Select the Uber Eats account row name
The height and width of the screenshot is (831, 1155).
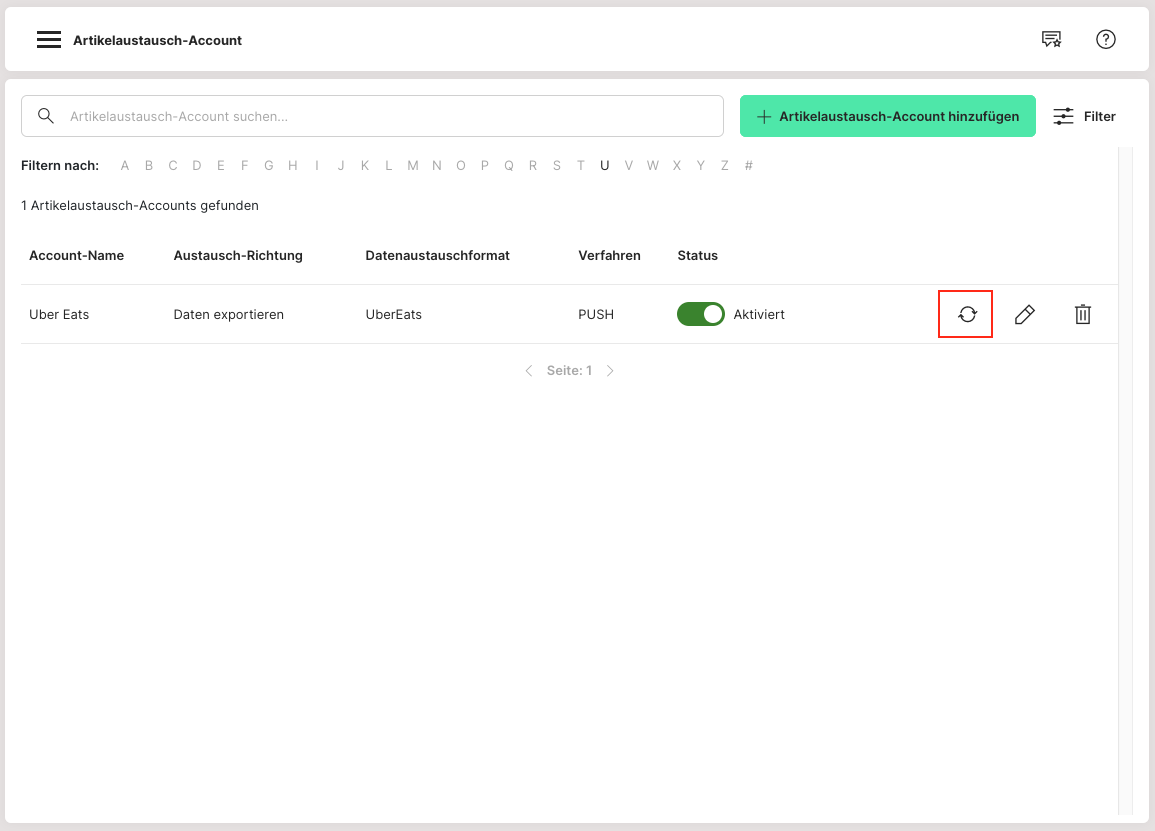59,315
